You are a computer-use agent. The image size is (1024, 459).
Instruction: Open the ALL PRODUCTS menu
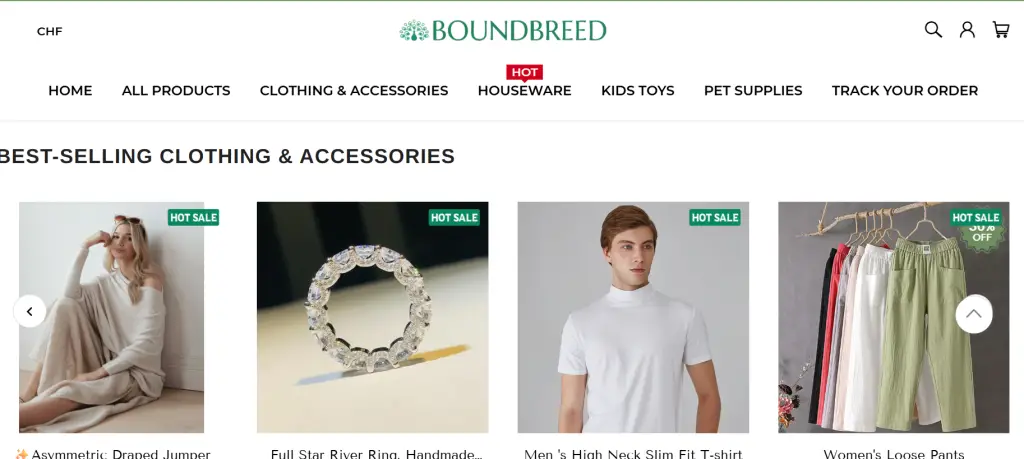click(176, 91)
